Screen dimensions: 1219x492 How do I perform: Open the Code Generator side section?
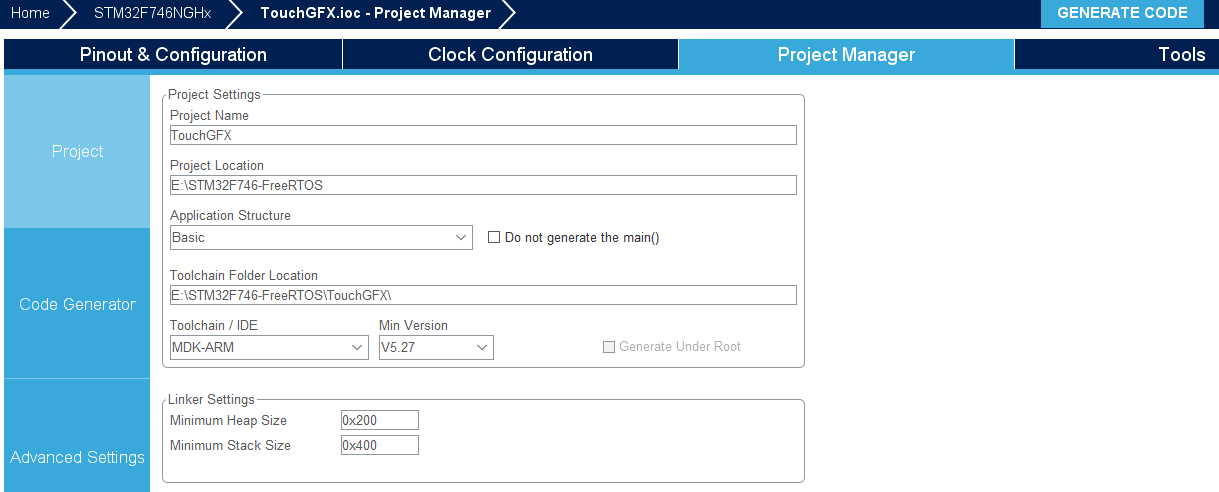pos(77,304)
